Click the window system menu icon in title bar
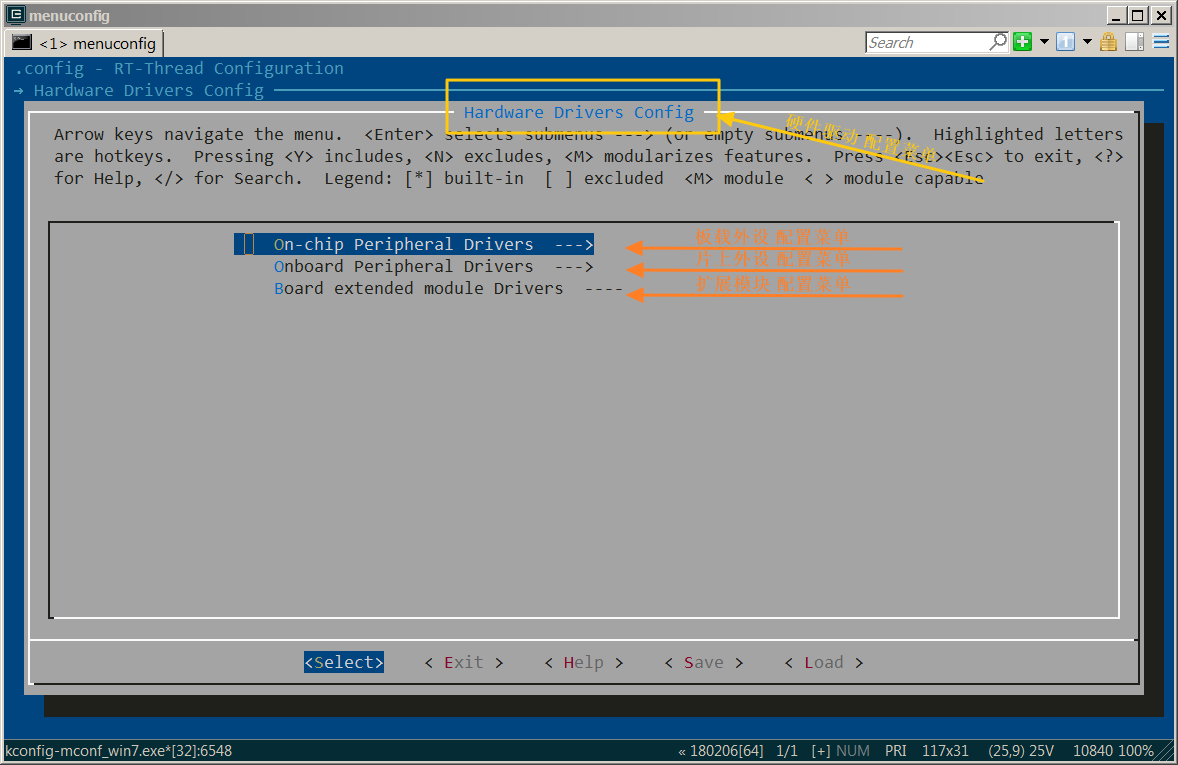The width and height of the screenshot is (1178, 765). click(15, 14)
